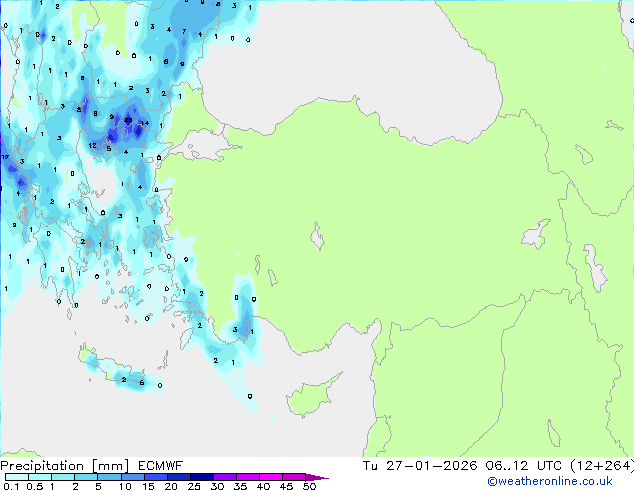
Task: Click the 20–25 mm legend swatch
Action: tap(178, 477)
